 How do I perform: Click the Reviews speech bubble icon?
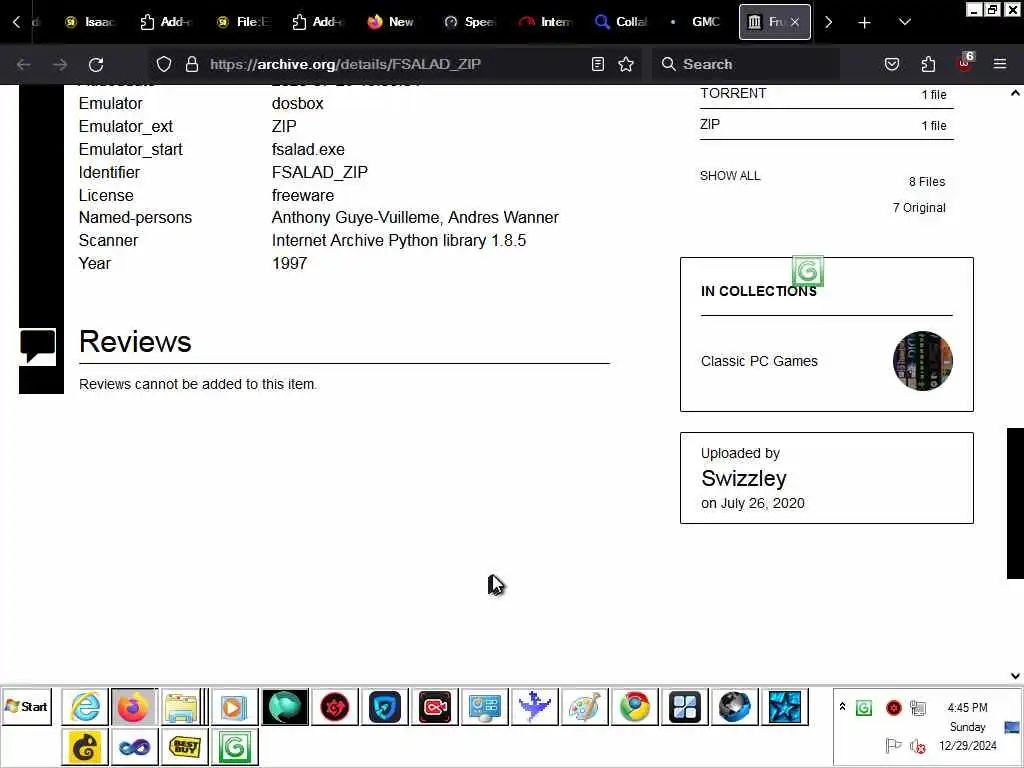coord(38,347)
